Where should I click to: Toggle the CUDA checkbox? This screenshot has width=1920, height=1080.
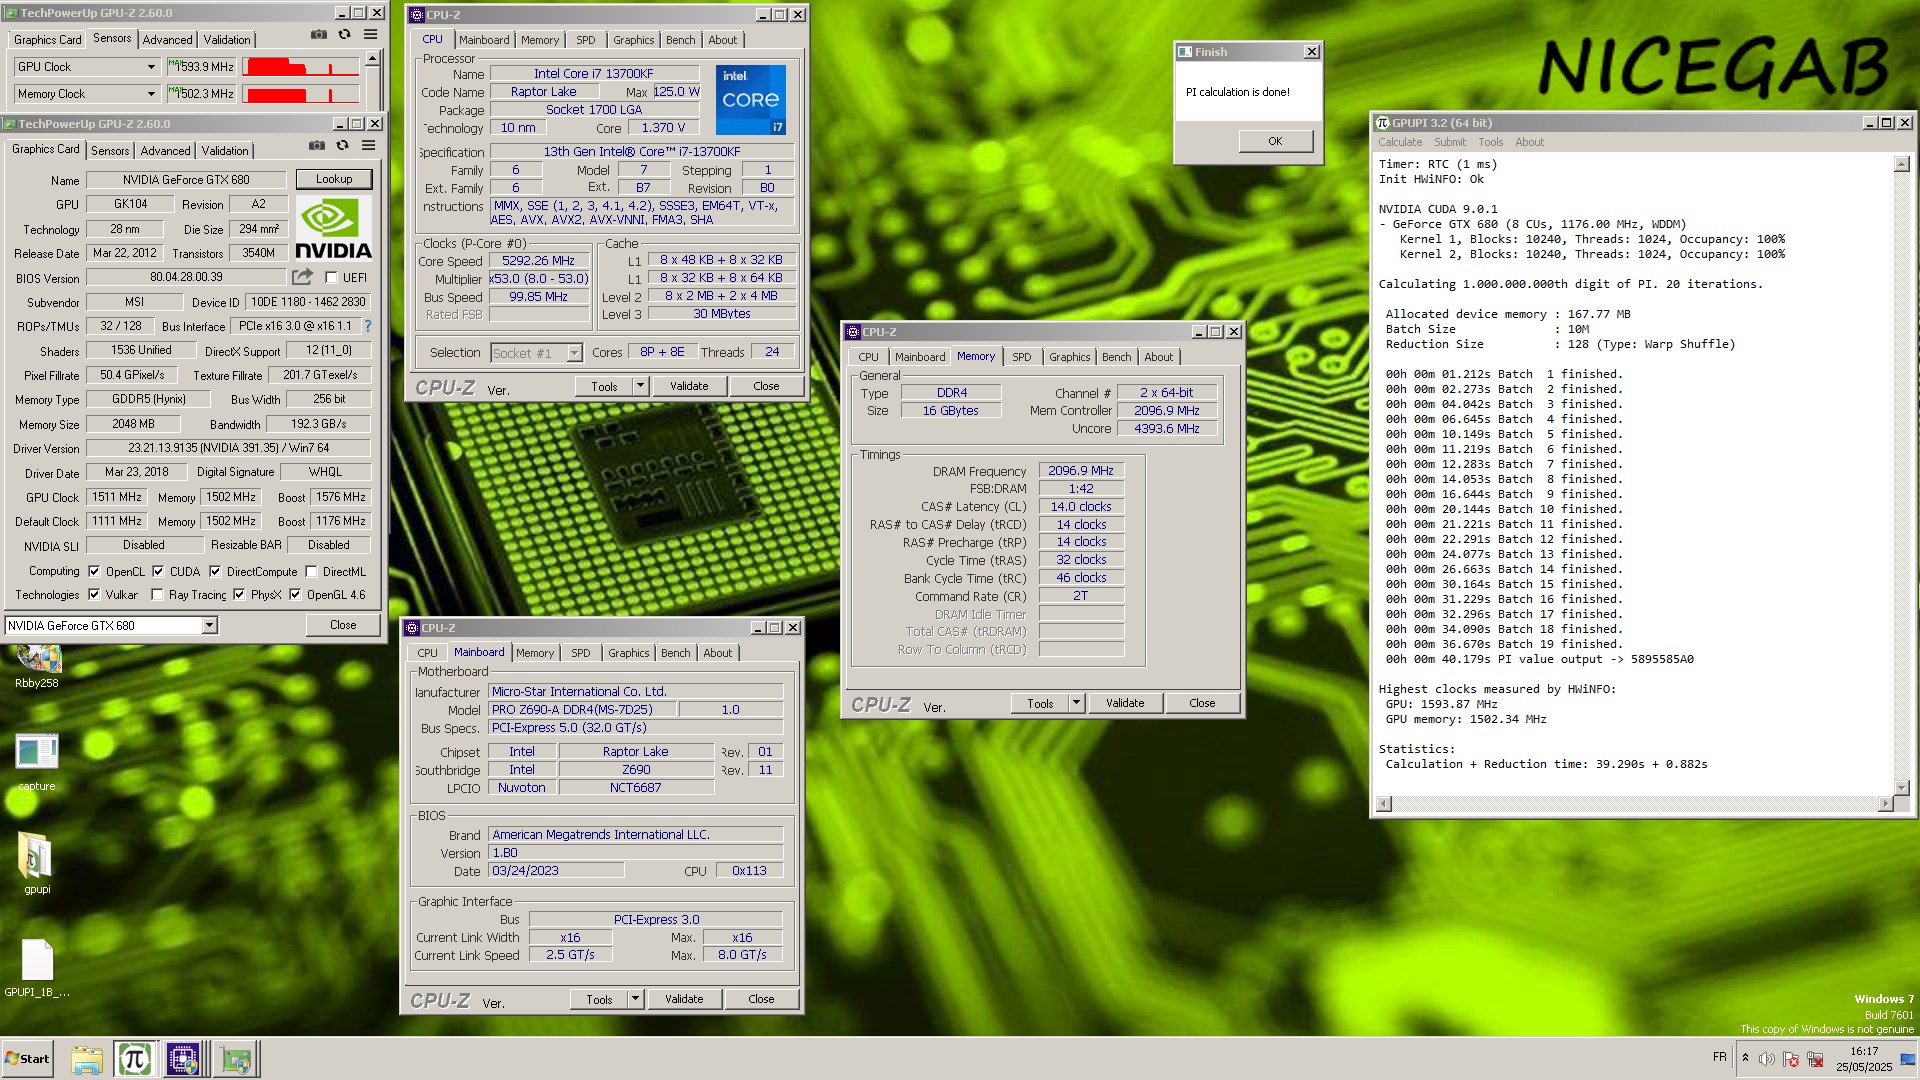[x=158, y=572]
